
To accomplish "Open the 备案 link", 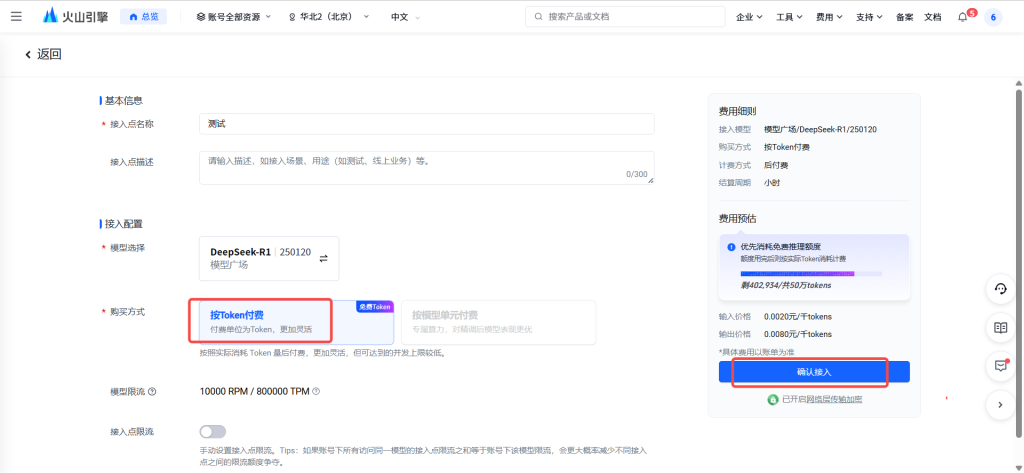I will [904, 17].
